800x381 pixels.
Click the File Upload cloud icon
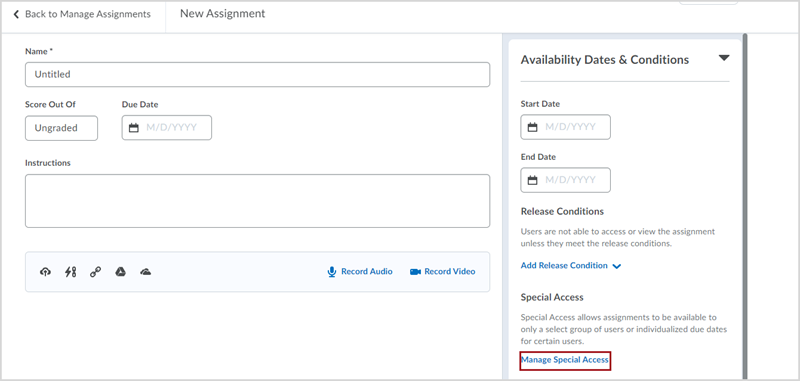(x=45, y=272)
